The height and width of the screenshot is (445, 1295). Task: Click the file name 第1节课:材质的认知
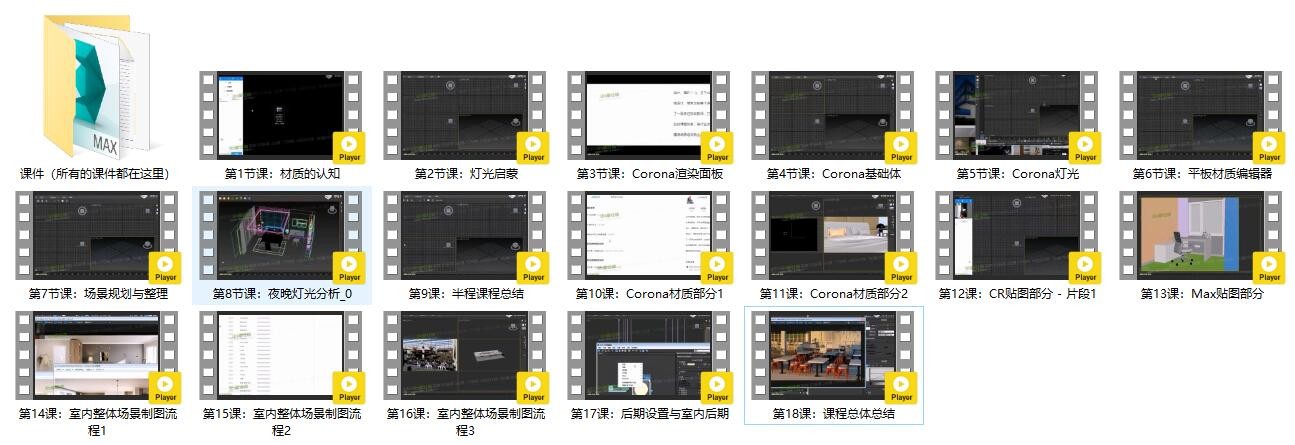click(281, 174)
